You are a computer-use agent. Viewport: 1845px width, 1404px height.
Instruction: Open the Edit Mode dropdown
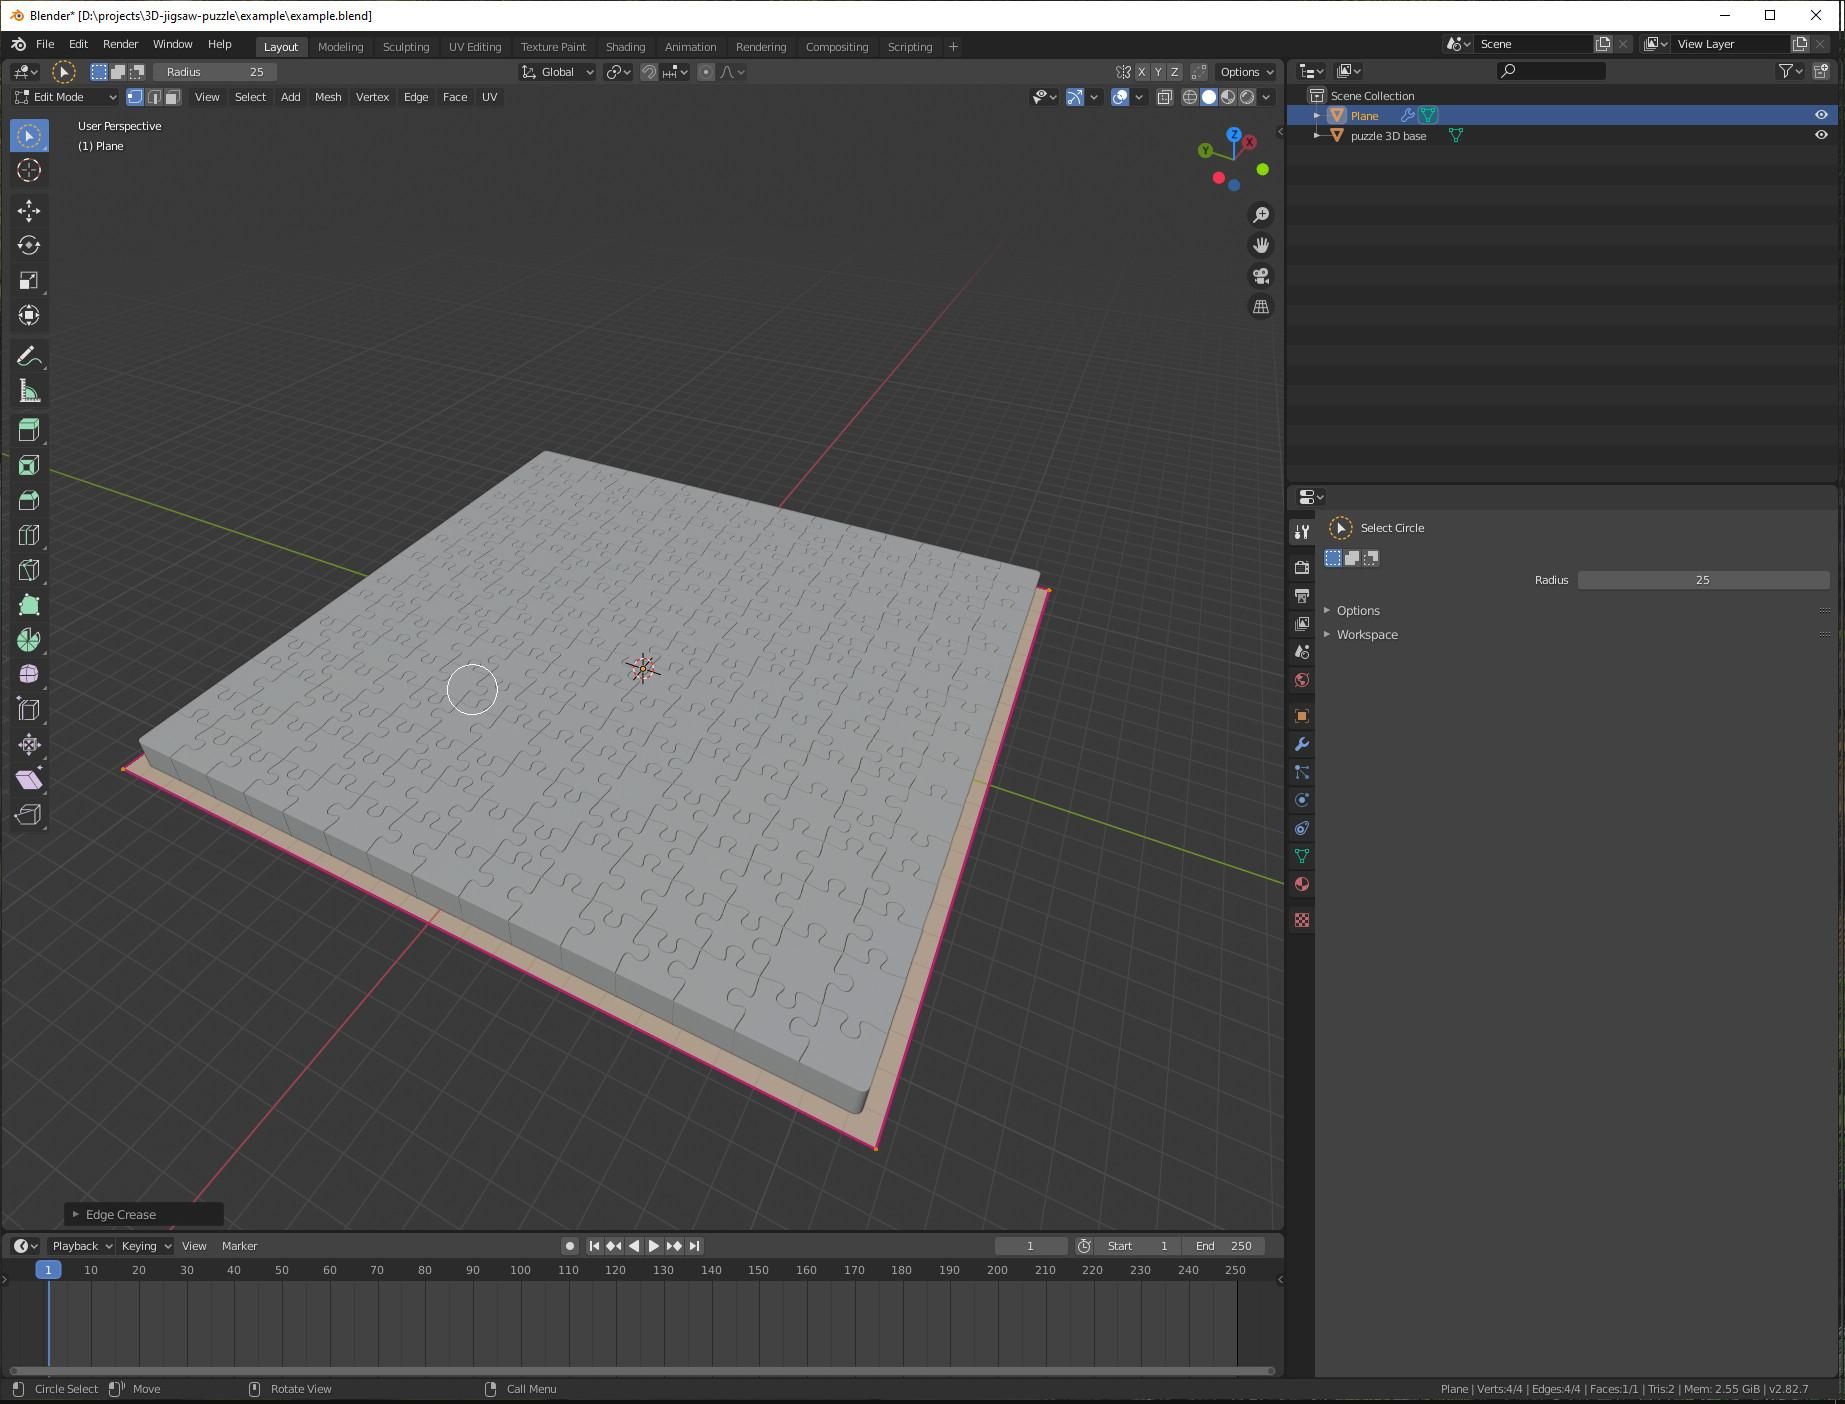(x=65, y=97)
